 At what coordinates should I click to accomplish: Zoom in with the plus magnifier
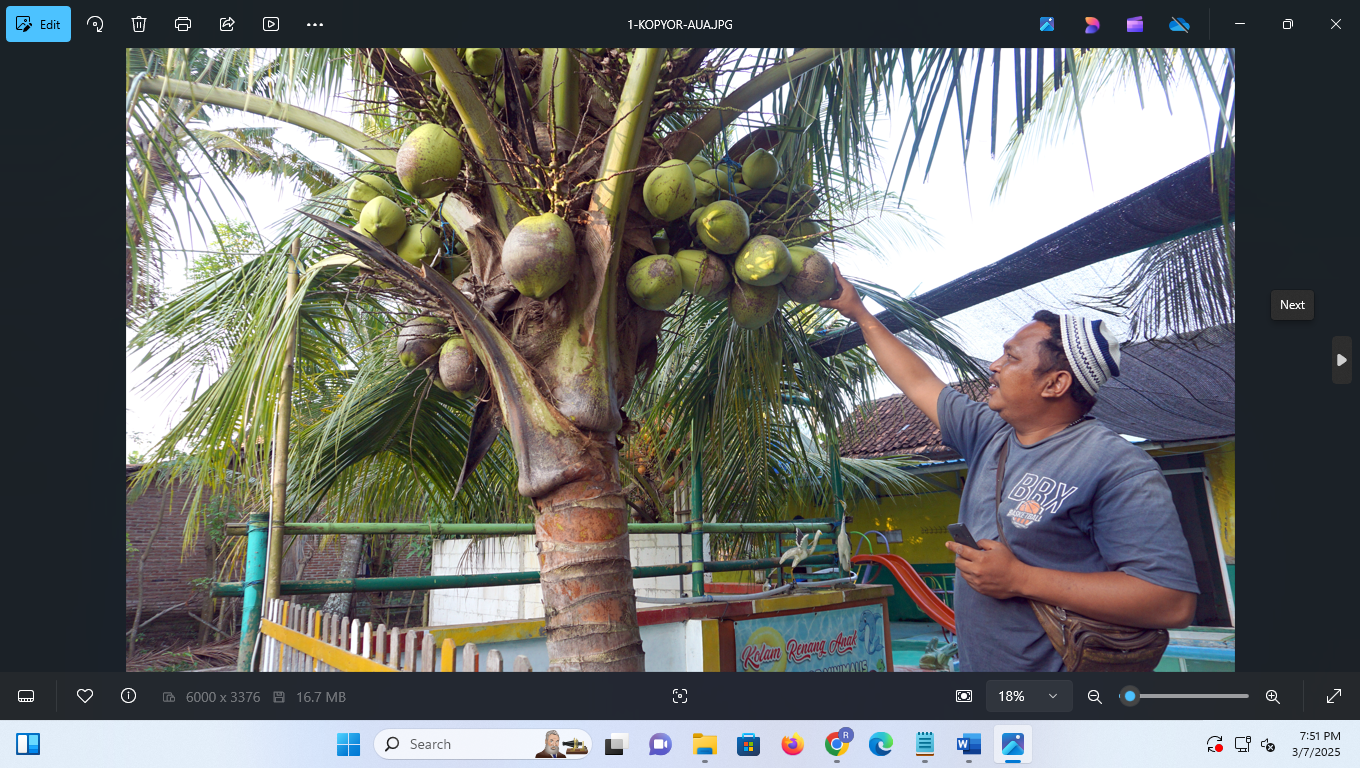(1273, 696)
